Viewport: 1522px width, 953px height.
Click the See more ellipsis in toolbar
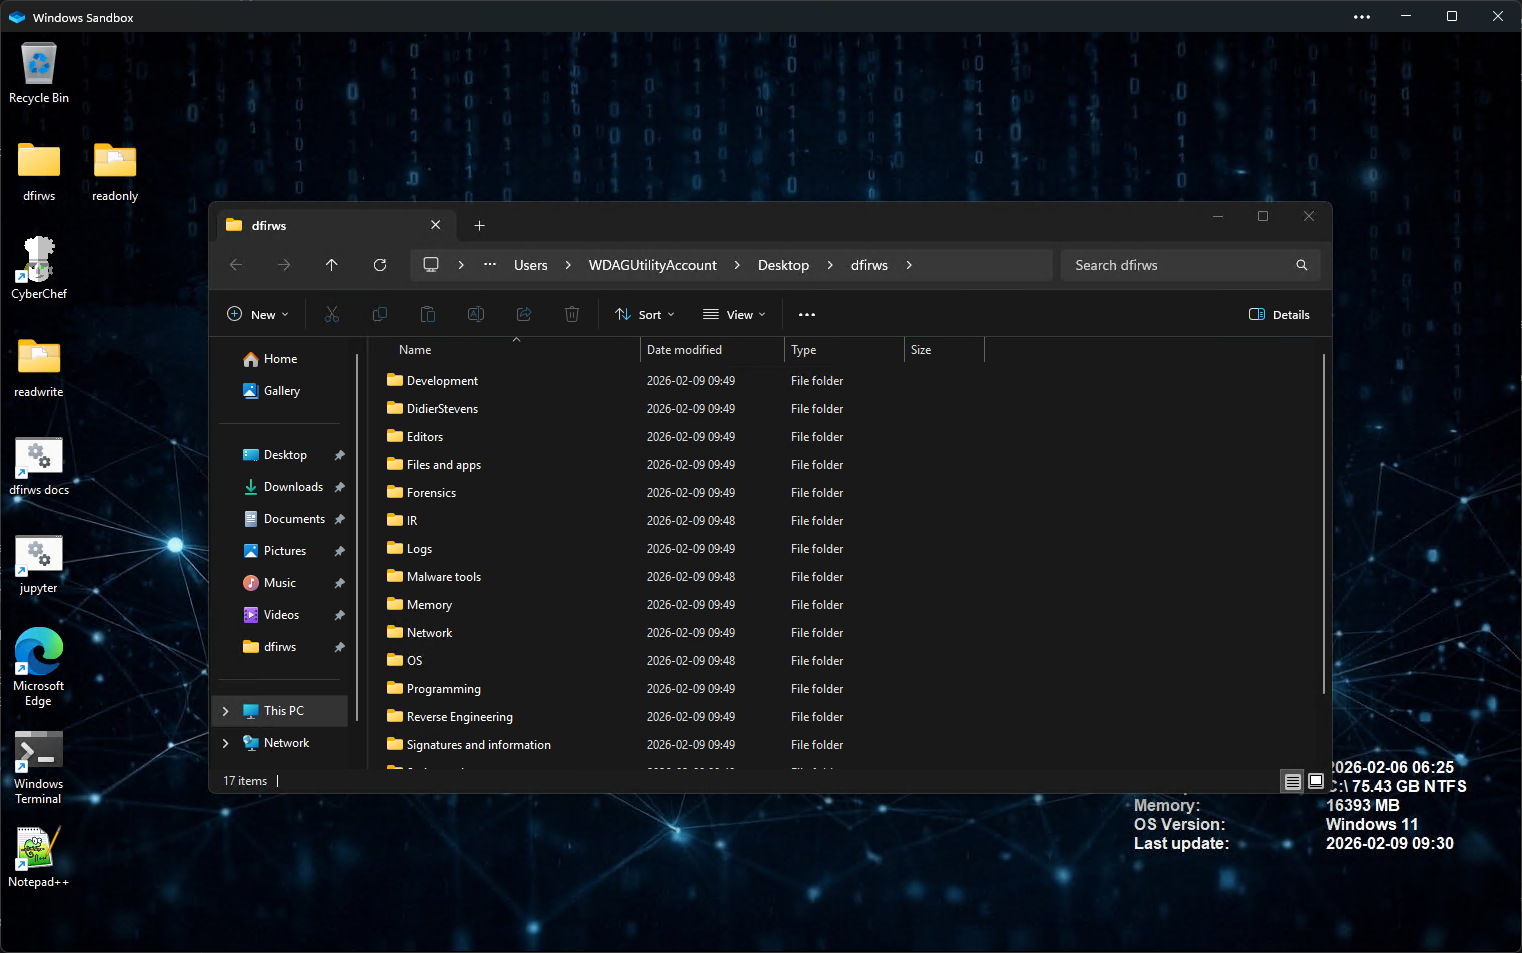[807, 314]
